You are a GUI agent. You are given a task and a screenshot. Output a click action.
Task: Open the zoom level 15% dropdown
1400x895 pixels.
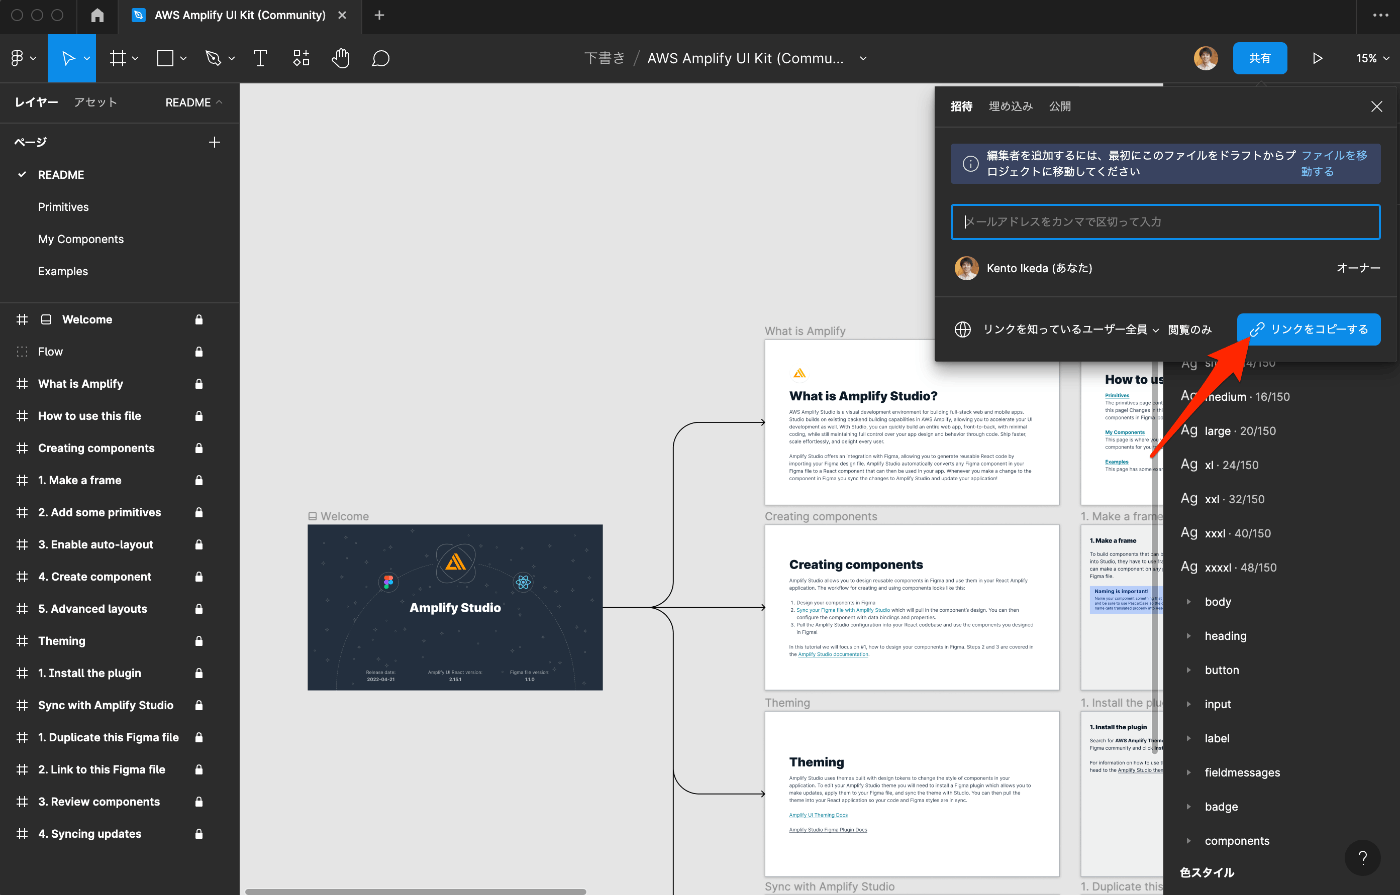1372,58
